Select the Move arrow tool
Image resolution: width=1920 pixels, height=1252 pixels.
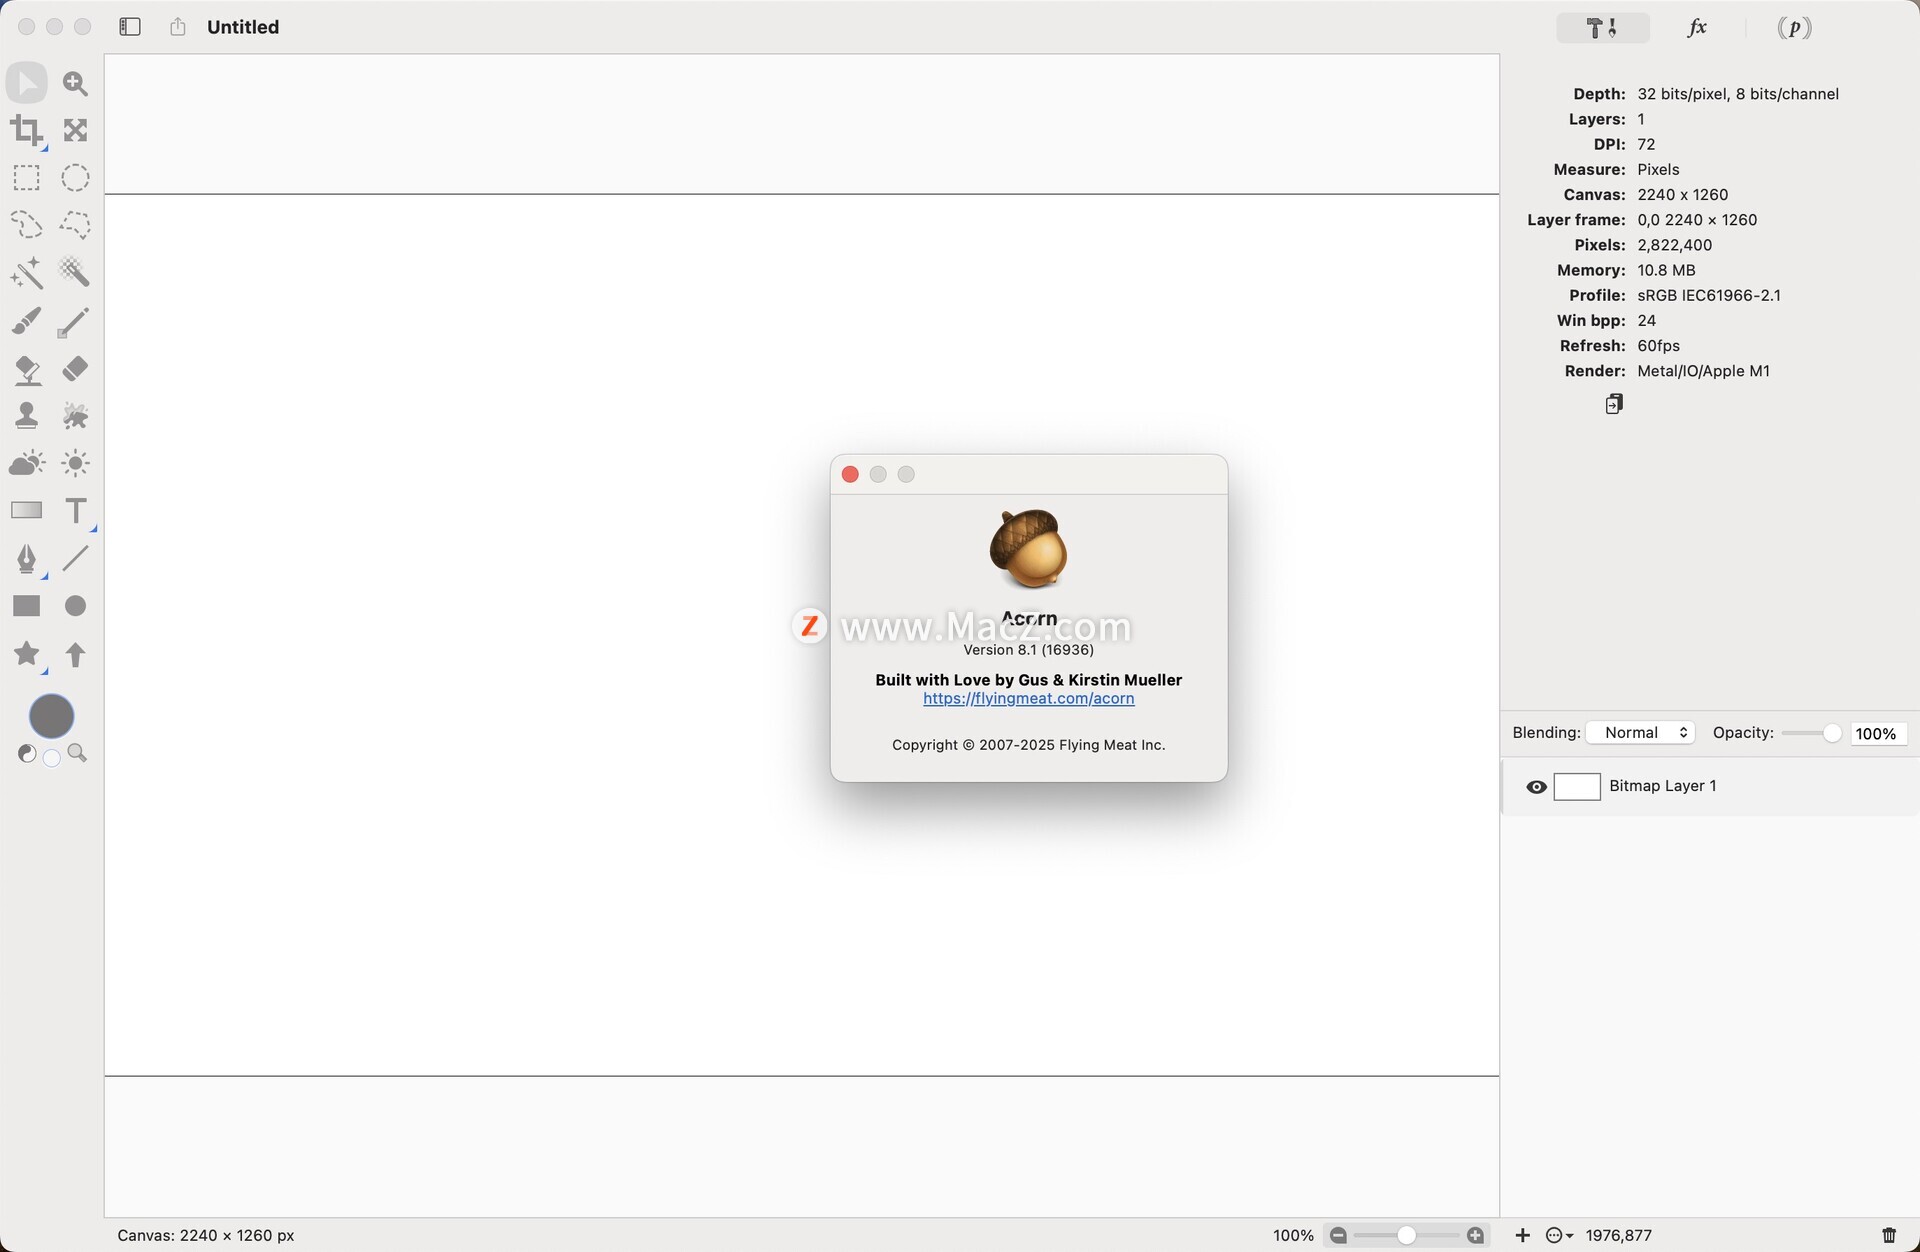tap(27, 83)
